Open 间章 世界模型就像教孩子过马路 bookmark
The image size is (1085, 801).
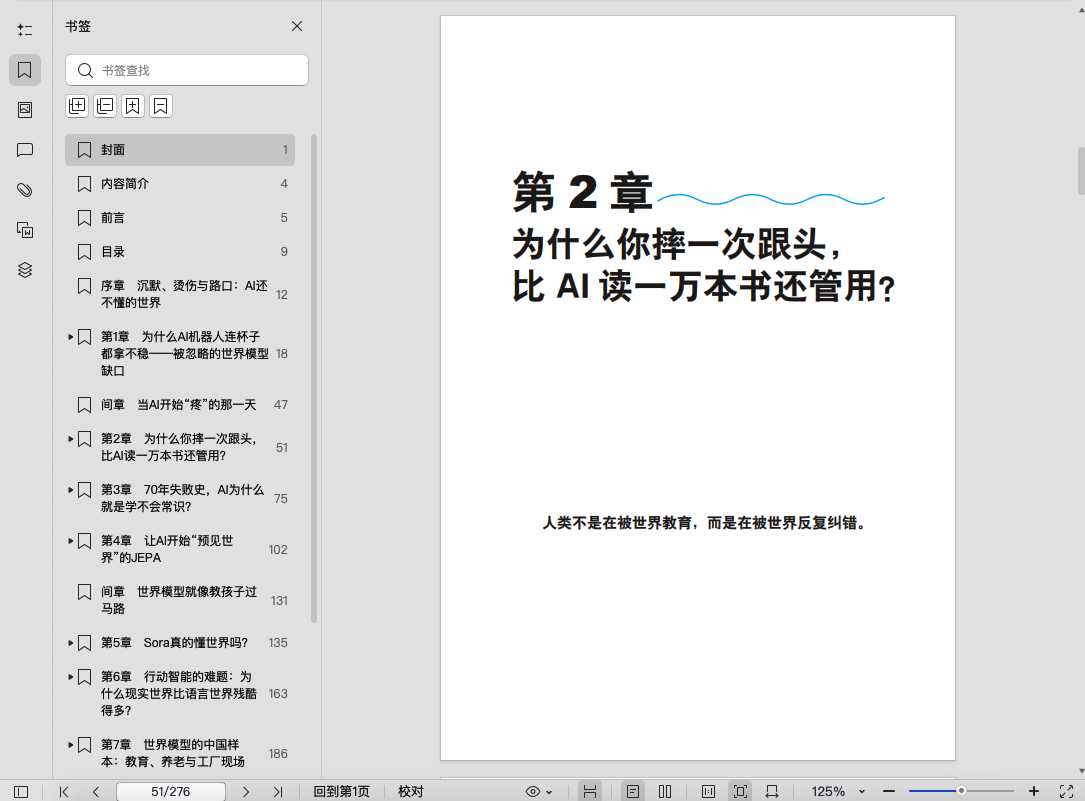180,600
